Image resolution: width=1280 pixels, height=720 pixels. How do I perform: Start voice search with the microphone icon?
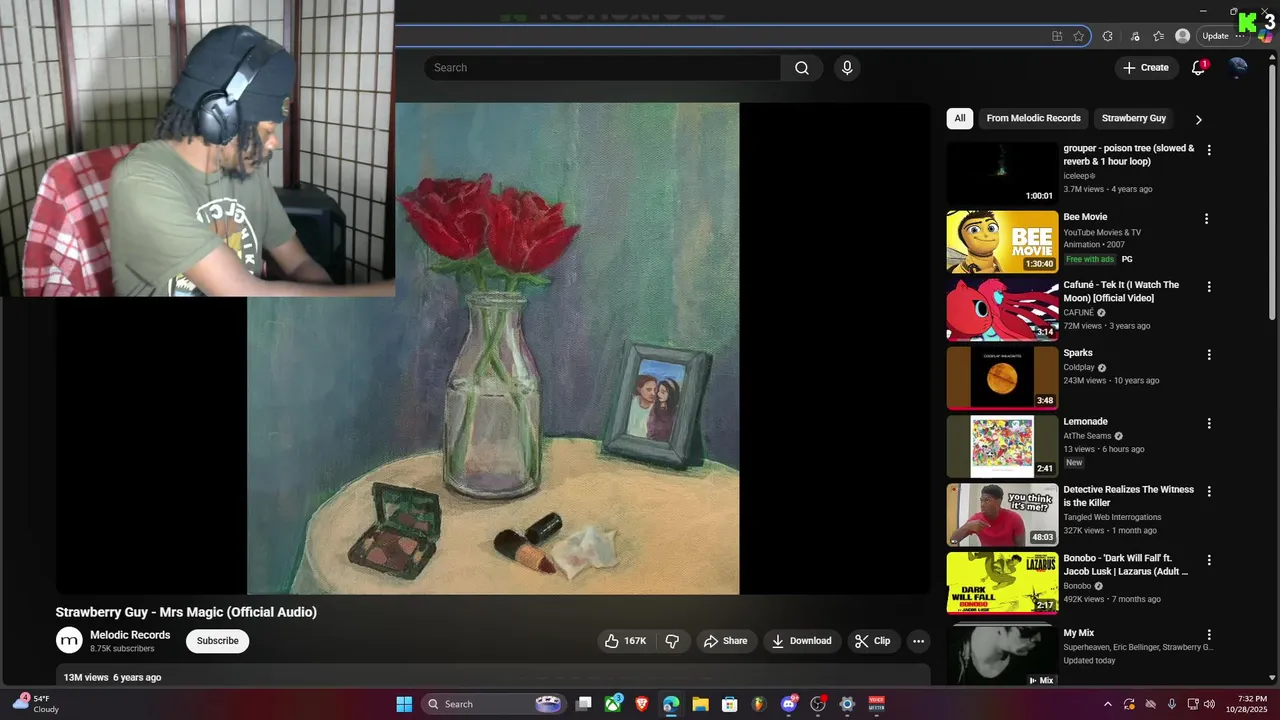click(x=847, y=68)
